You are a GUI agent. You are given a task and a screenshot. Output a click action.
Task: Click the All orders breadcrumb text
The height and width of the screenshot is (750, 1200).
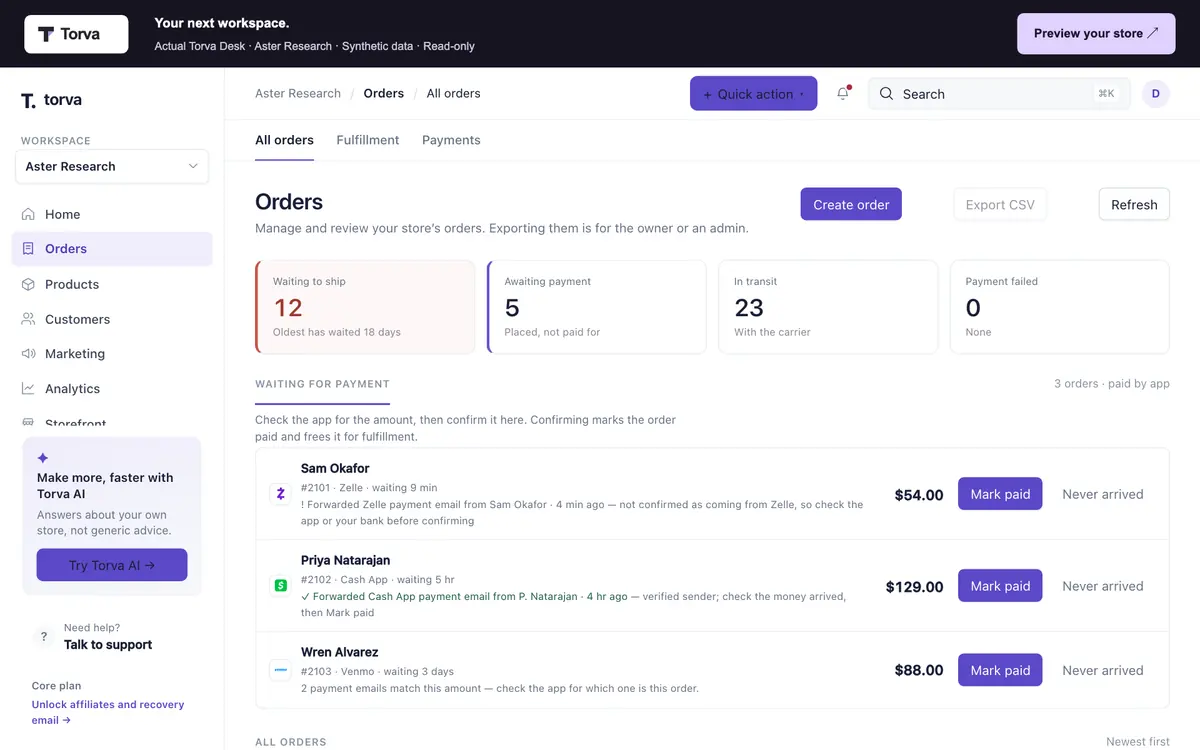(453, 94)
